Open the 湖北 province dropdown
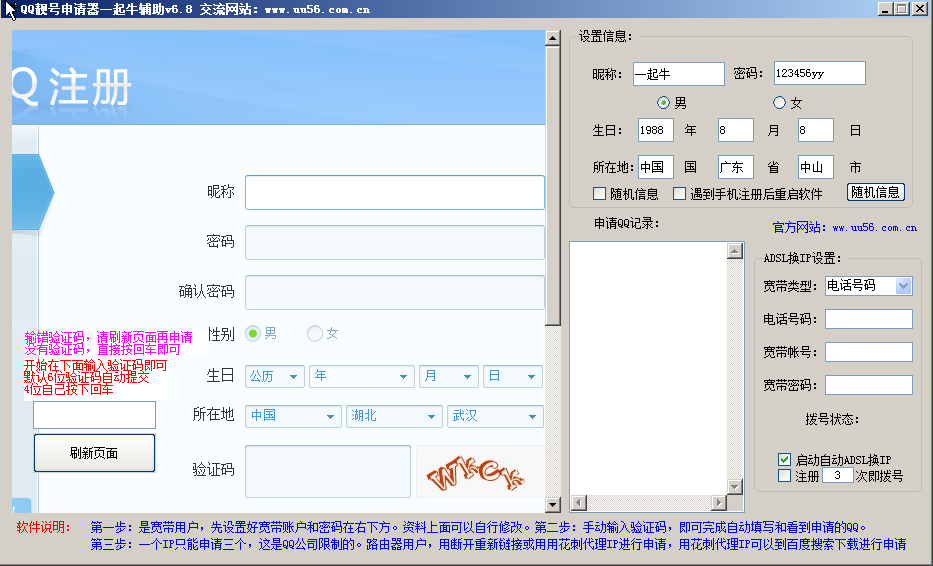 tap(395, 417)
